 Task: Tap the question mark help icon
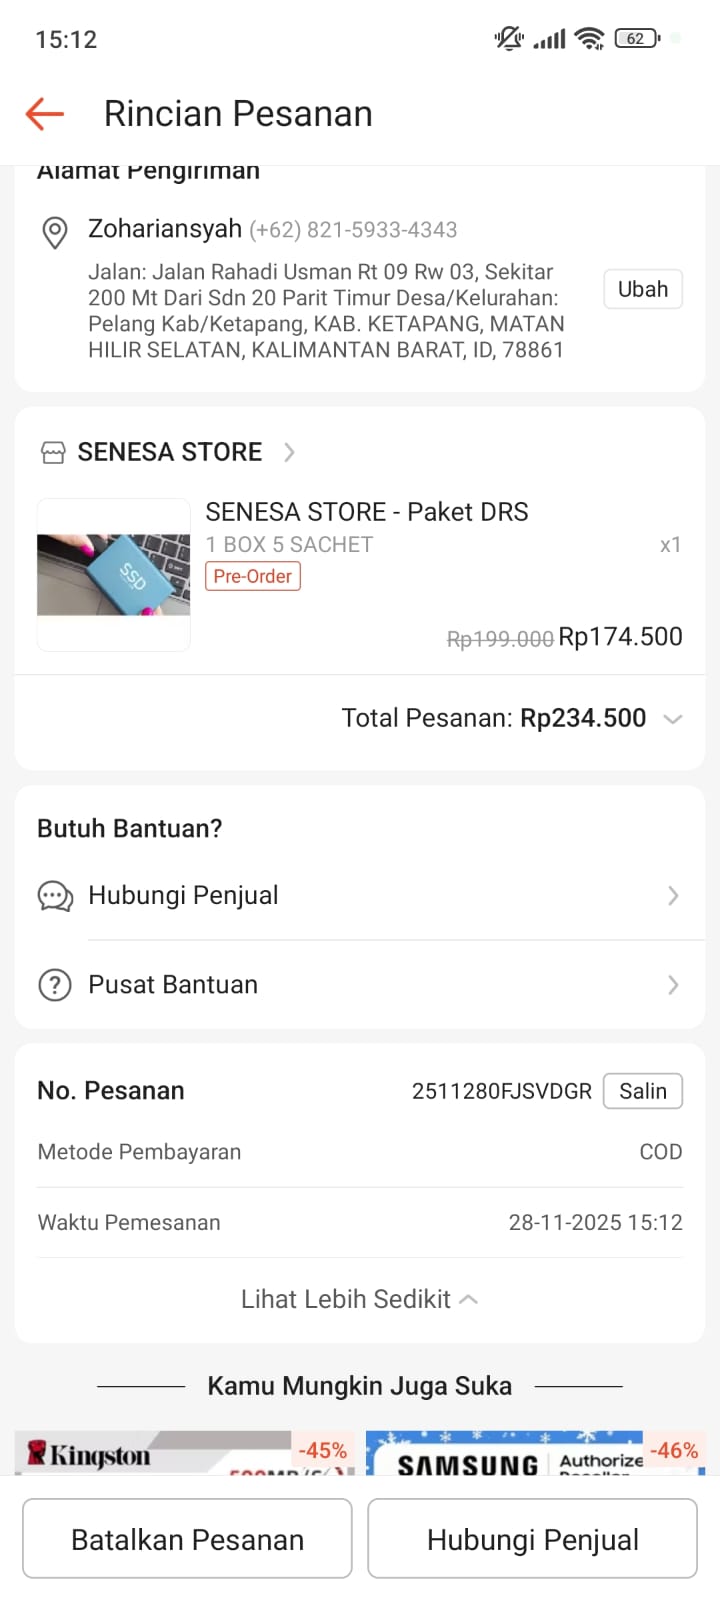(x=55, y=985)
